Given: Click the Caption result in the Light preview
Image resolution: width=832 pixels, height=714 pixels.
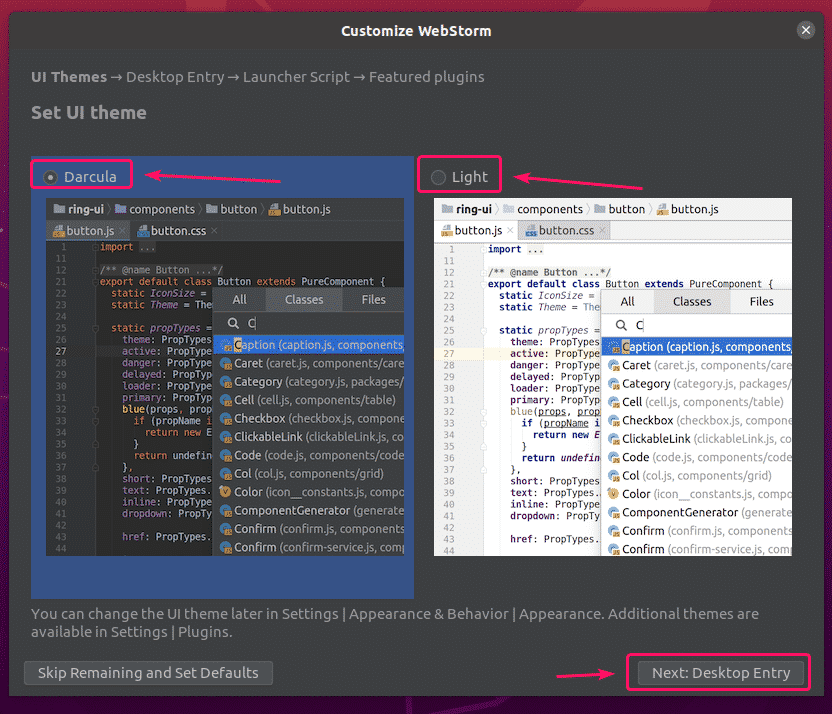Looking at the screenshot, I should click(697, 347).
